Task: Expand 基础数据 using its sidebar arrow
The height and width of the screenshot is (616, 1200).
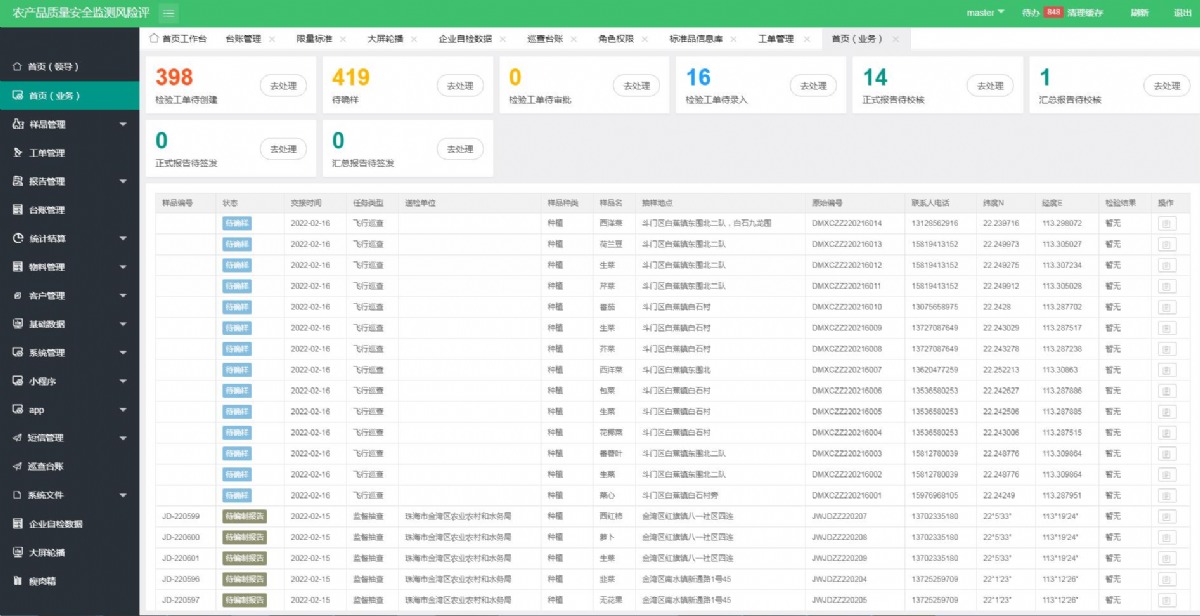Action: 123,324
